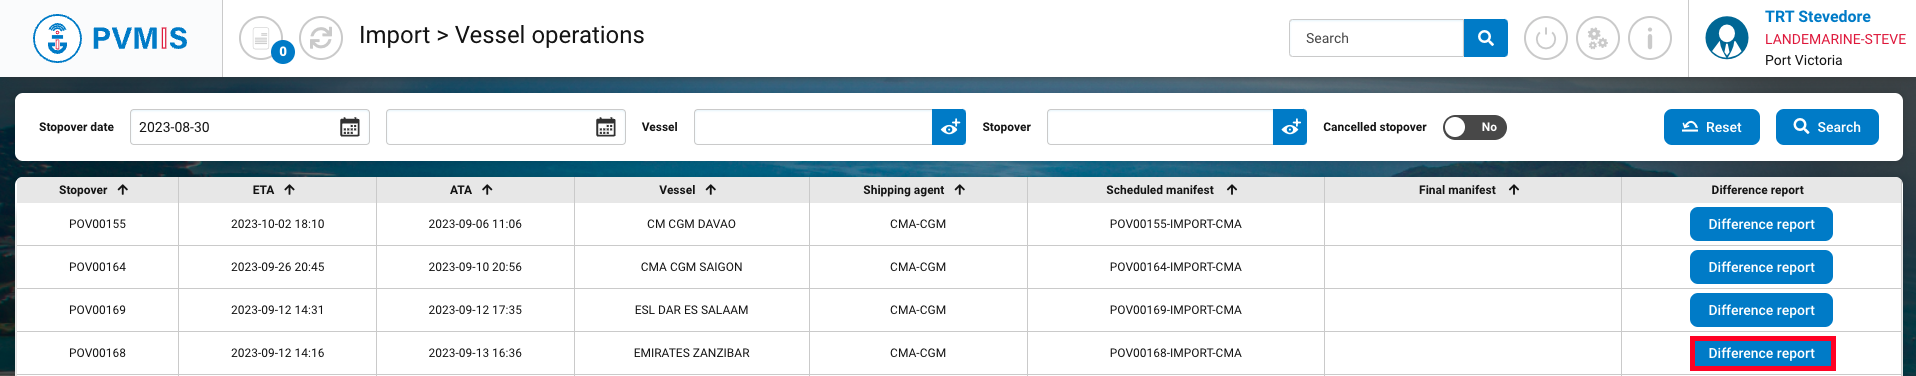Viewport: 1916px width, 376px height.
Task: Click the Reset filters button
Action: pos(1711,127)
